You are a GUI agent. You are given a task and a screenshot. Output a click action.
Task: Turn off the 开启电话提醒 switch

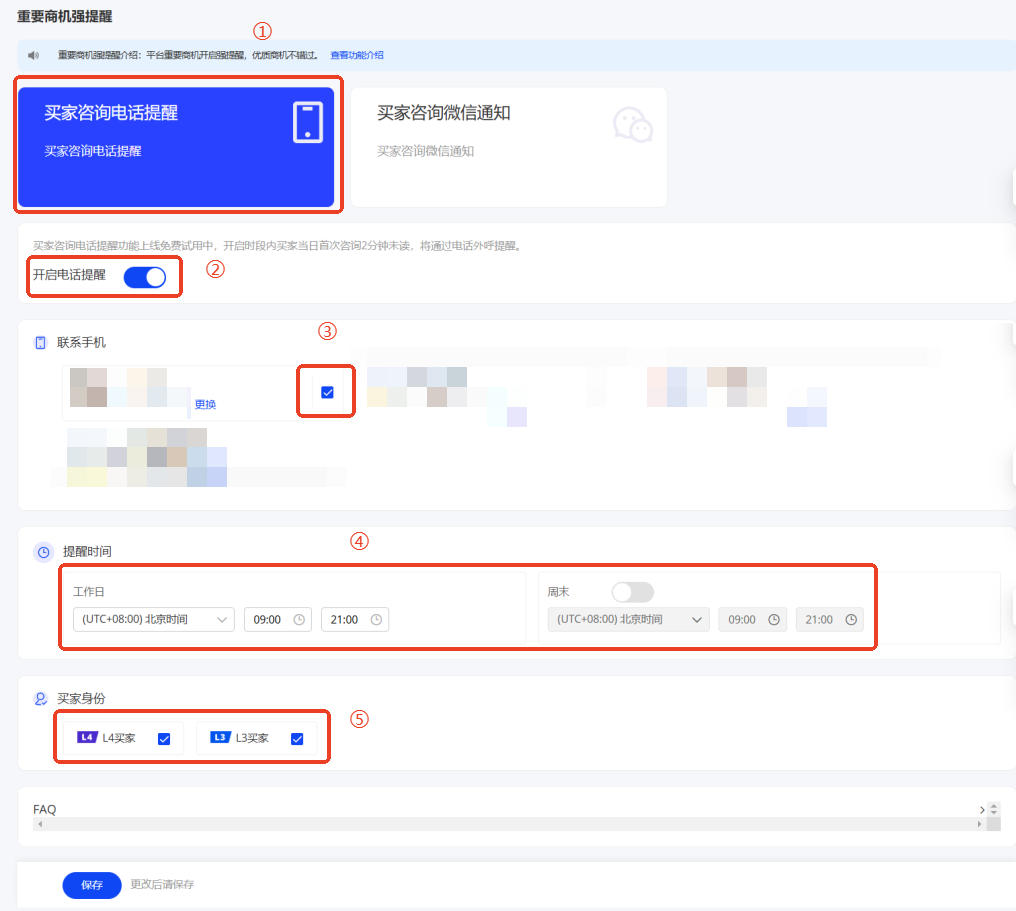pos(145,277)
